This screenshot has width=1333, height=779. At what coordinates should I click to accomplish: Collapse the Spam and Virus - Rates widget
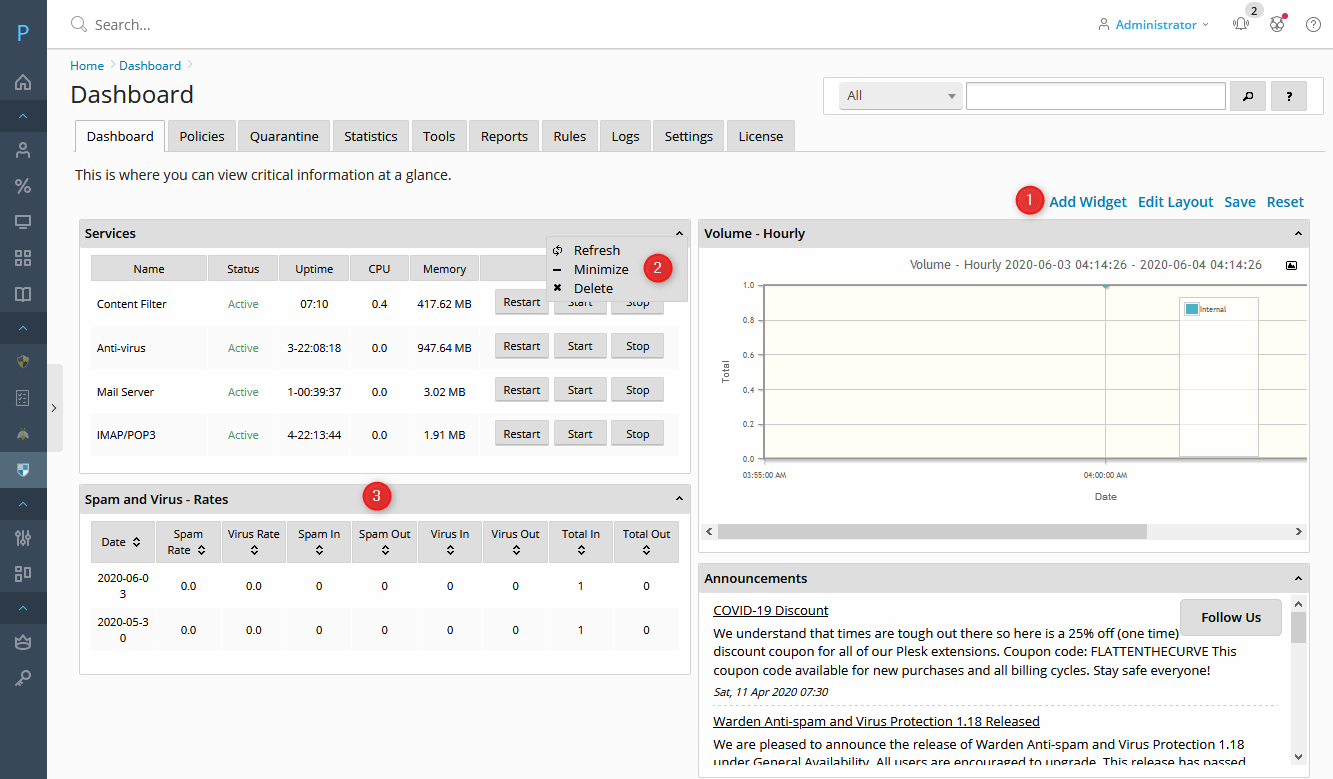click(x=679, y=498)
